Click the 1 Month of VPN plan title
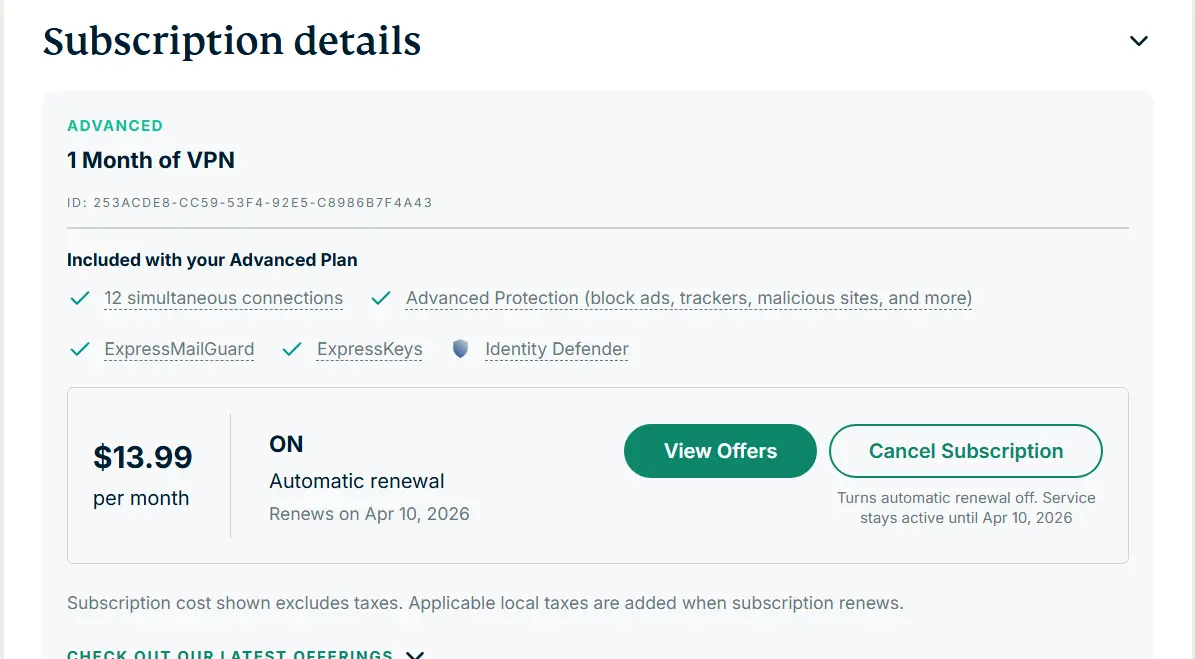Viewport: 1195px width, 659px height. tap(151, 160)
